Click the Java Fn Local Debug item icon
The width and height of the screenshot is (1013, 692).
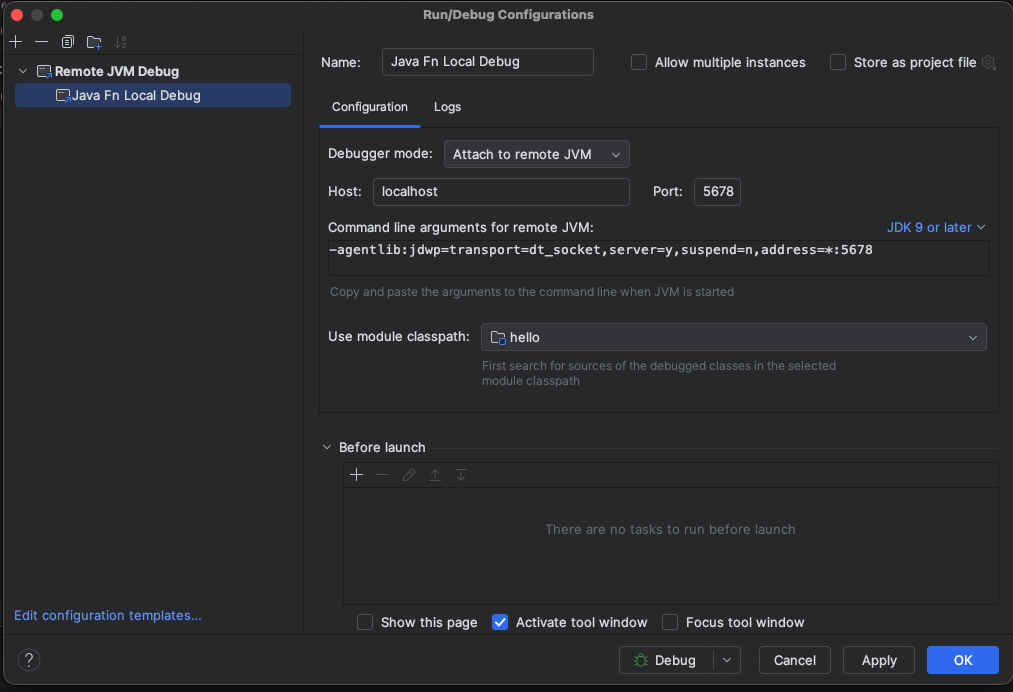63,96
